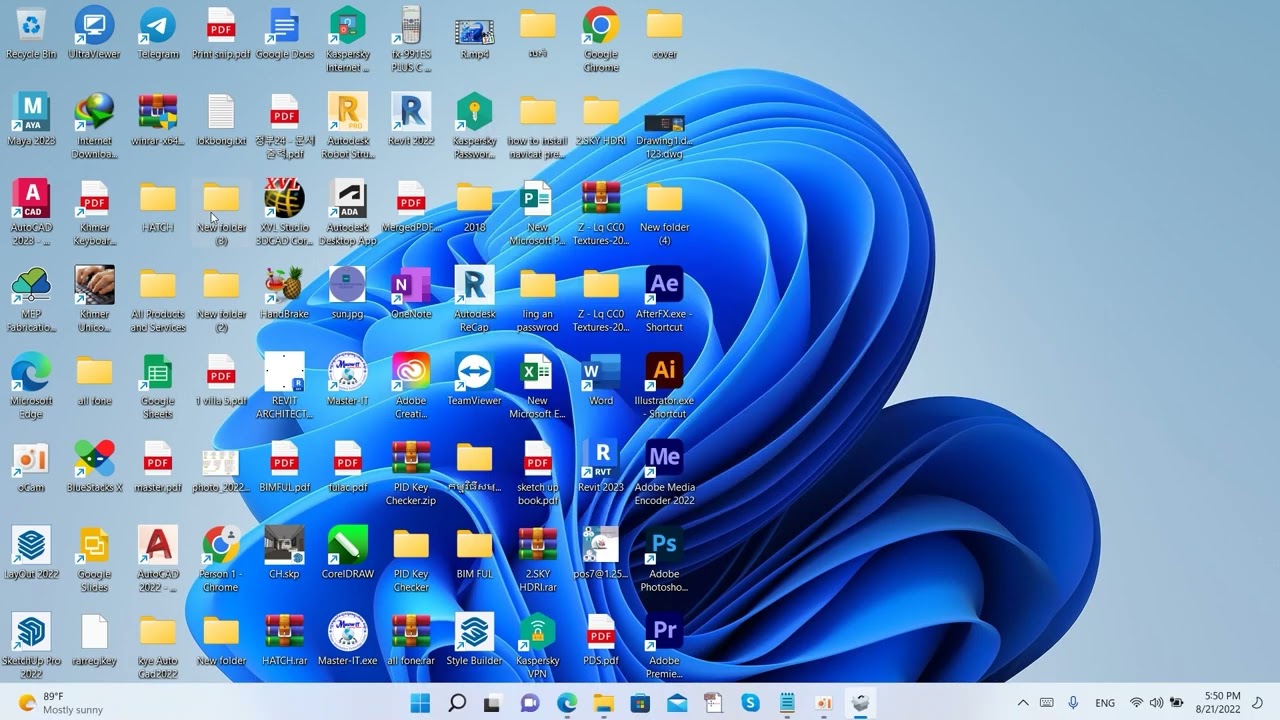Launch Adobe Creative Cloud shortcut
1280x720 pixels.
tap(411, 387)
